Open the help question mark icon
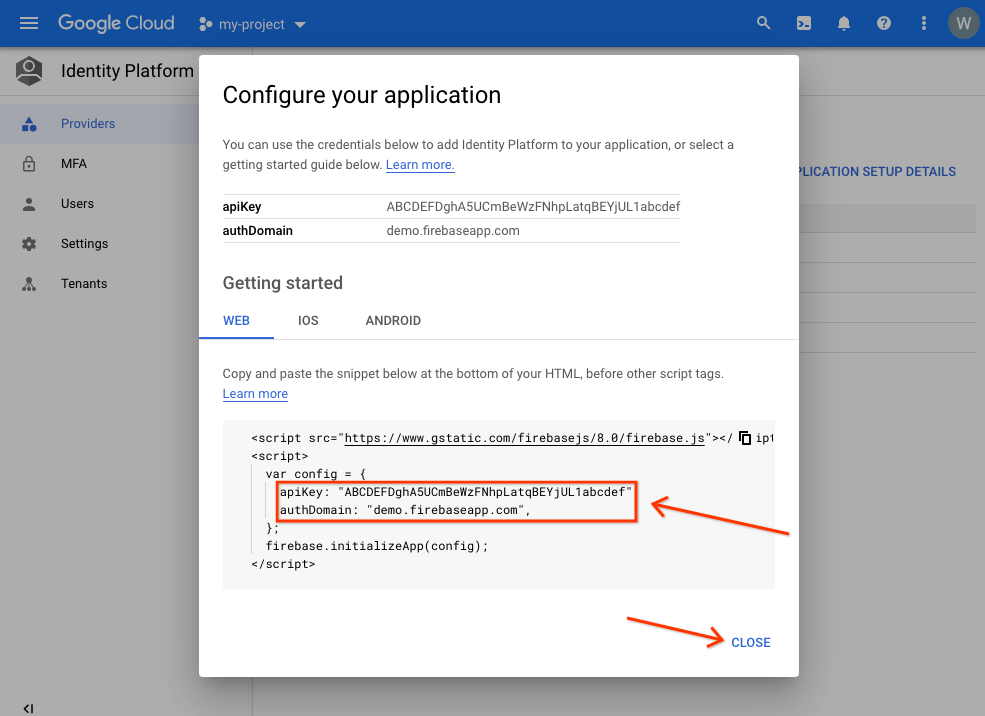 pyautogui.click(x=884, y=23)
